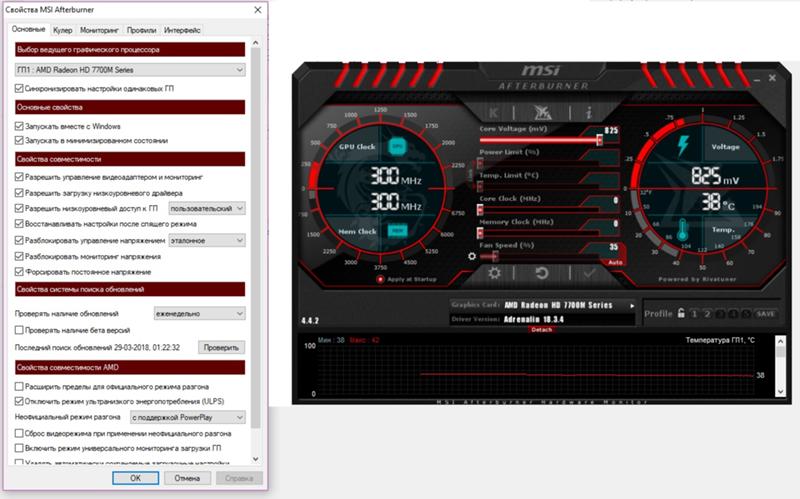Uncheck Запускать вместе с Windows
800x499 pixels.
tap(19, 126)
